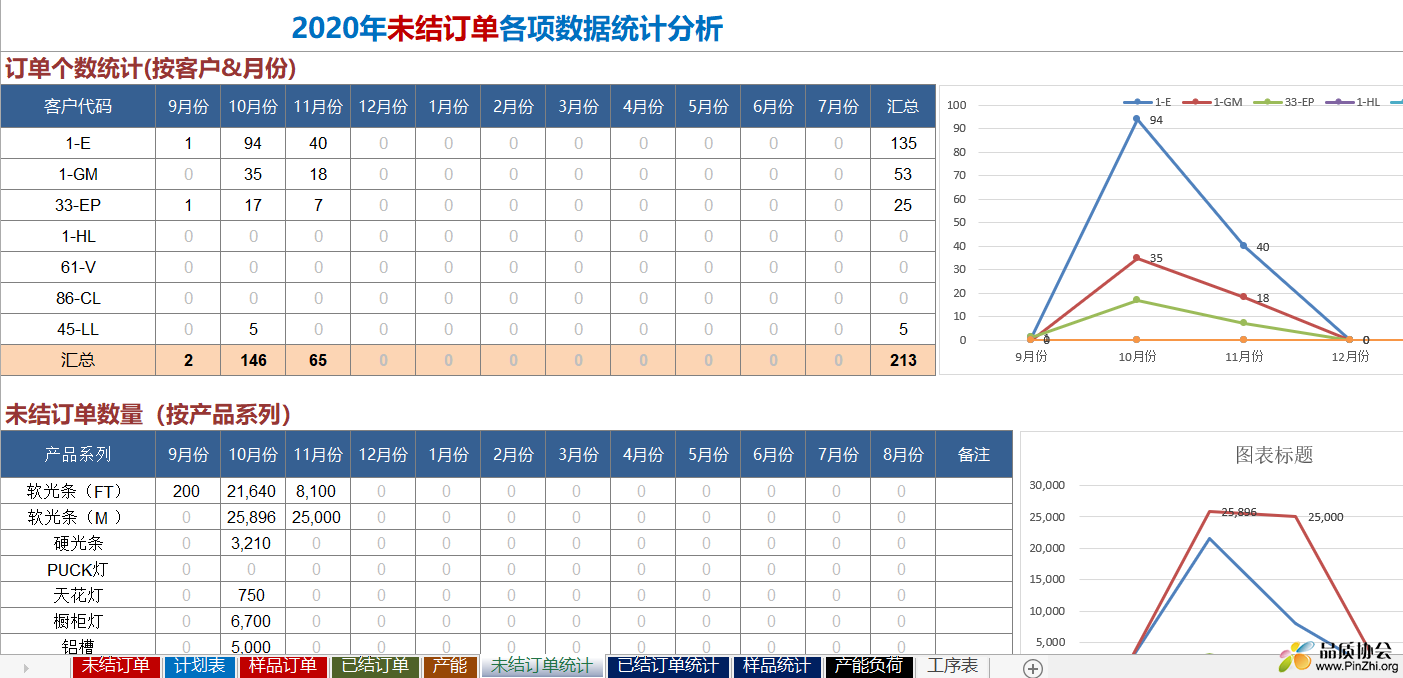The image size is (1403, 678).
Task: Select the 未结订单统计 sheet tab
Action: point(541,666)
